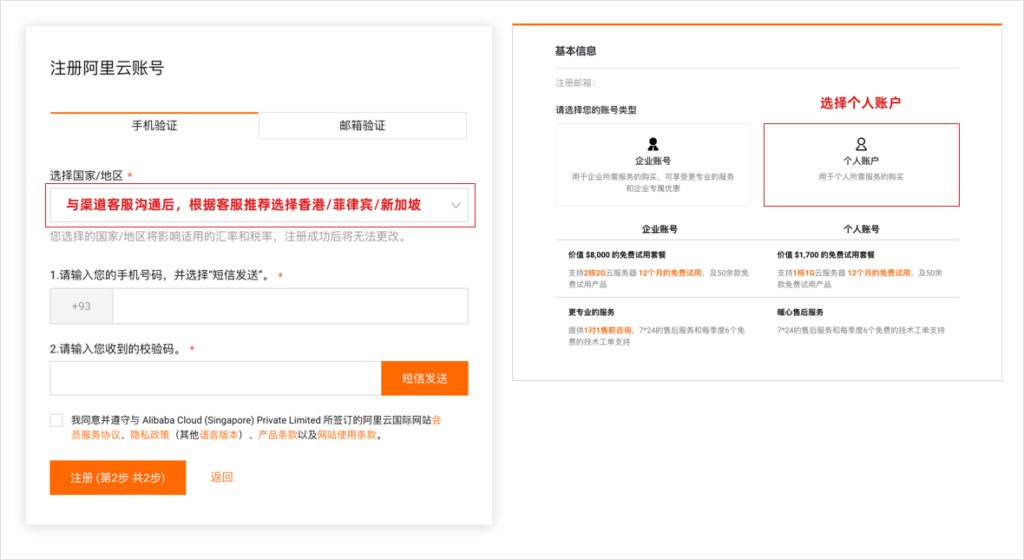Open the 产品条款 link

tap(278, 435)
